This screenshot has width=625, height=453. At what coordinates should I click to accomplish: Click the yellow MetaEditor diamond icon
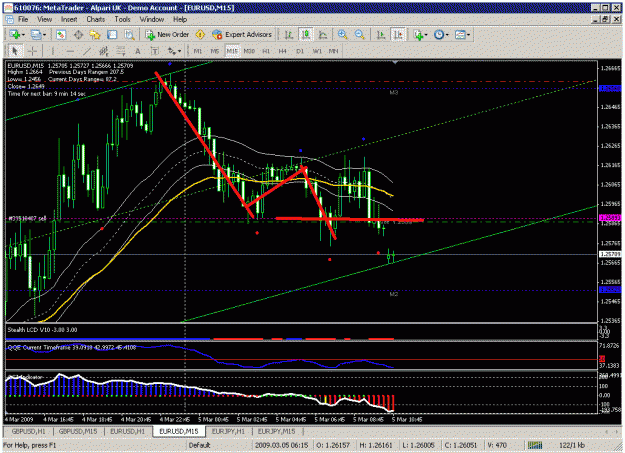tap(200, 35)
